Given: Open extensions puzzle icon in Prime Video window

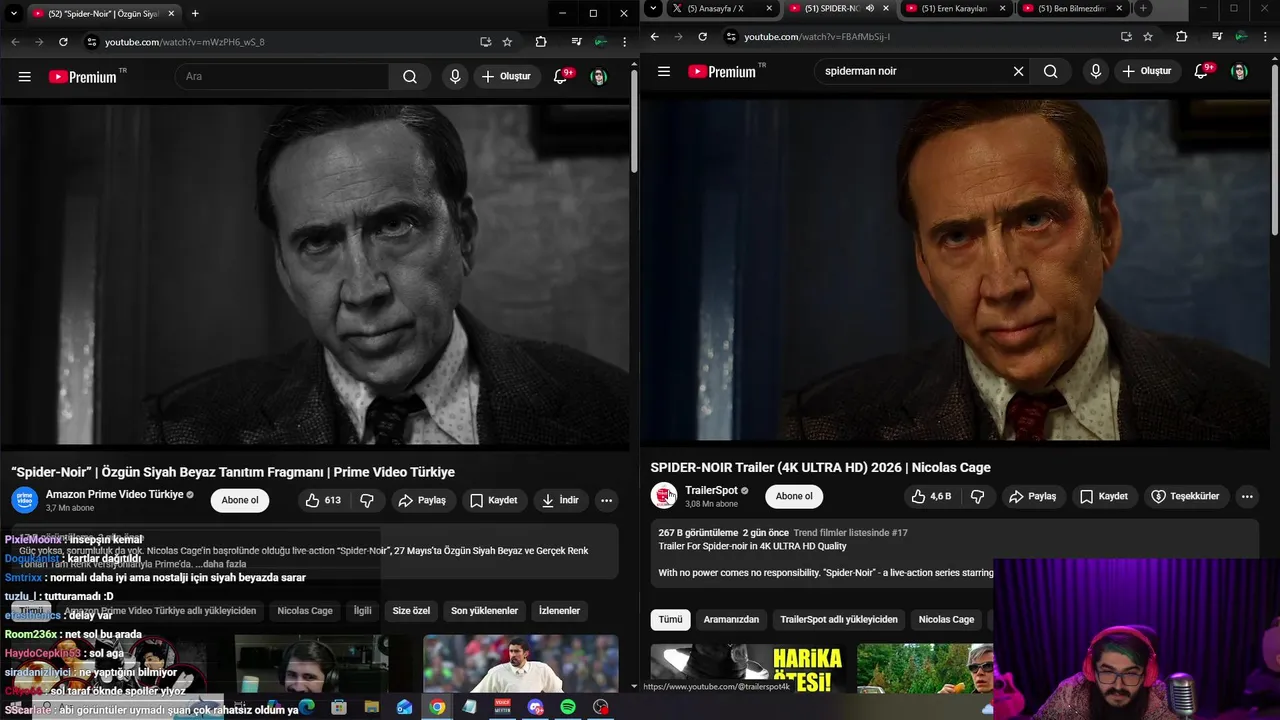Looking at the screenshot, I should [x=541, y=42].
